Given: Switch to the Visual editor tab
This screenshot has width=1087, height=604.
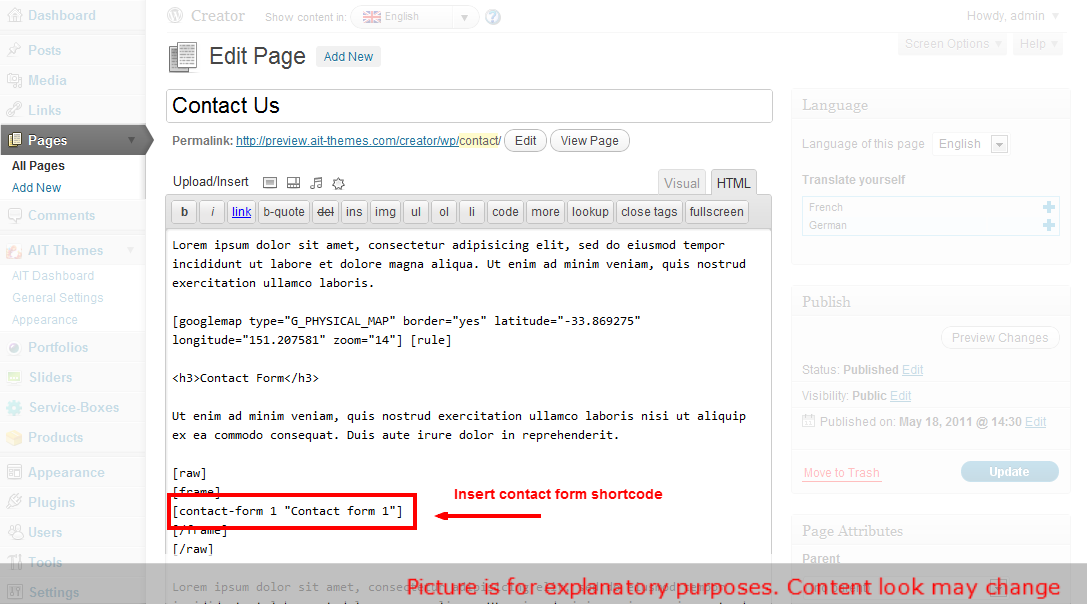Looking at the screenshot, I should click(x=682, y=183).
